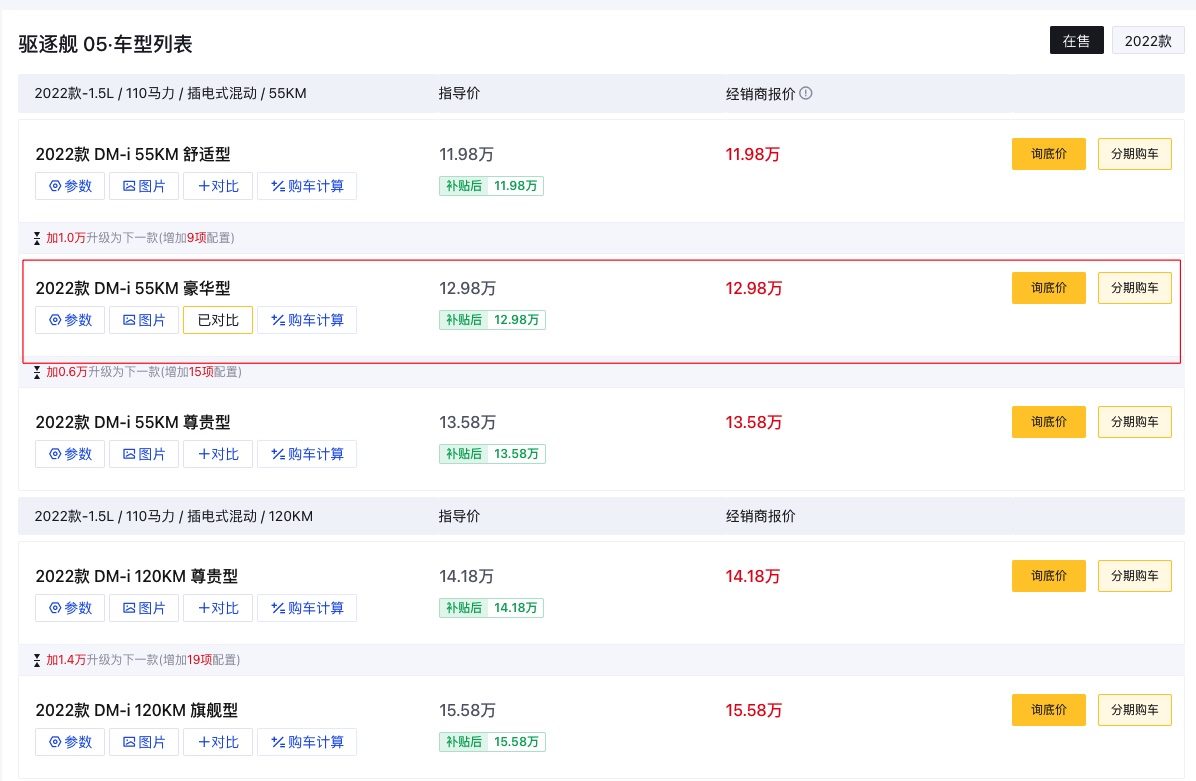Click 询底价 for 120KM 旗舰型
The image size is (1196, 781).
pos(1049,710)
